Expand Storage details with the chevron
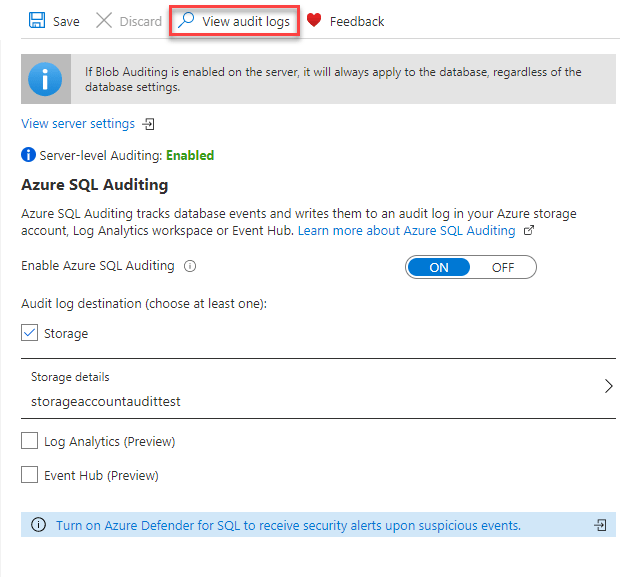The image size is (620, 577). [x=609, y=386]
